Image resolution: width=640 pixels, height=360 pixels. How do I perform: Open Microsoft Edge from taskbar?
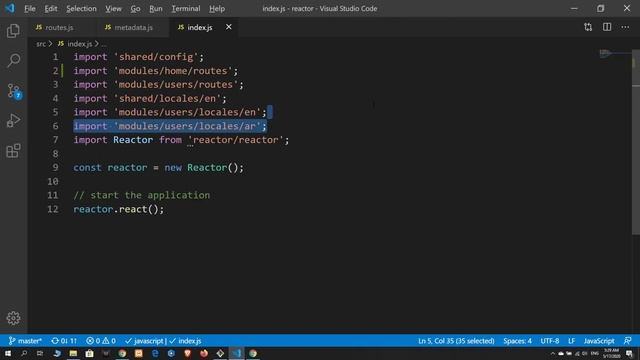(x=155, y=353)
